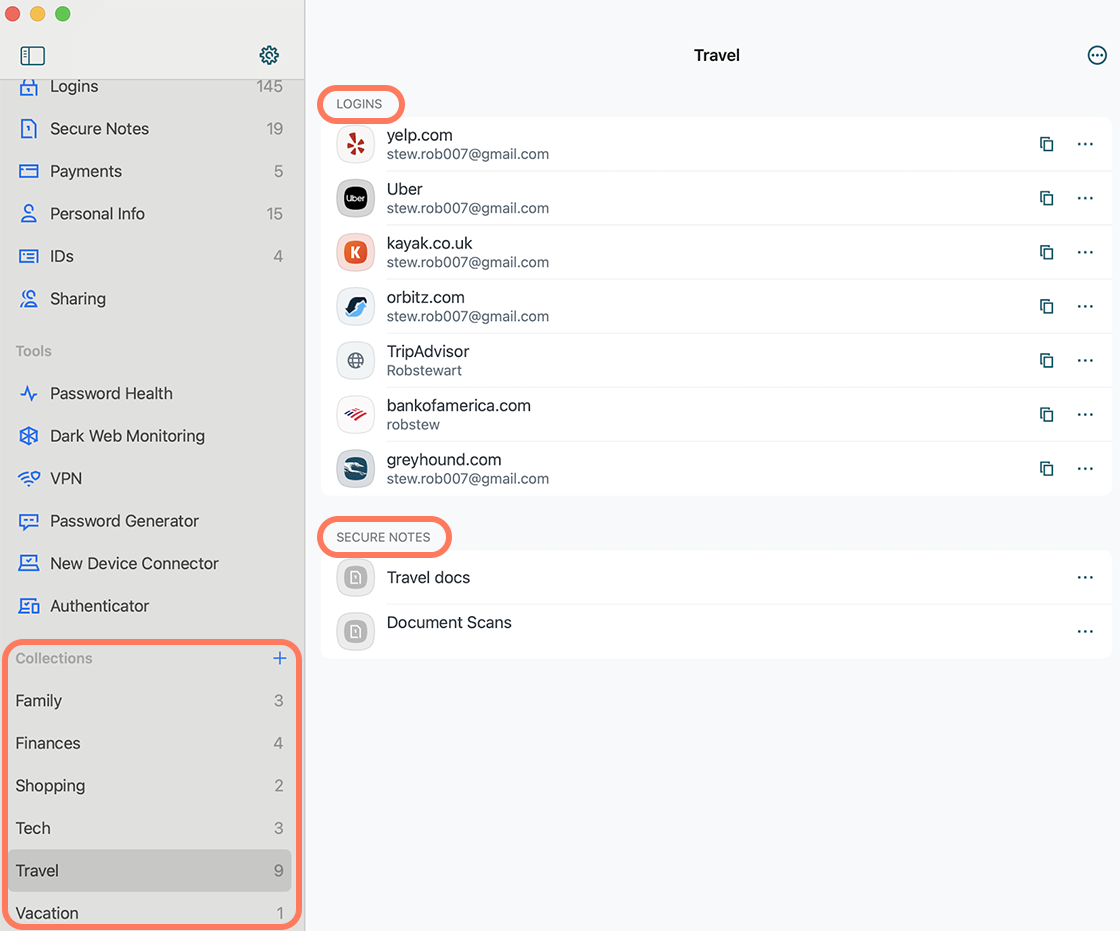Select the Tech collection

[150, 828]
